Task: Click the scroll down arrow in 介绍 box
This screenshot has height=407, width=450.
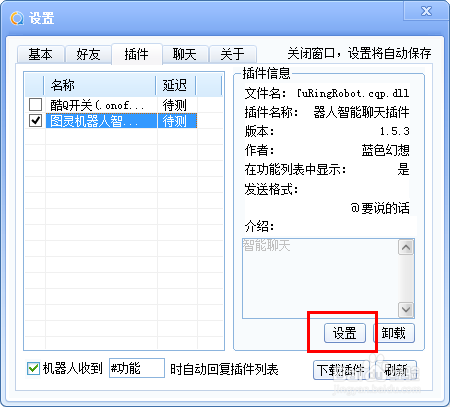Action: [x=406, y=310]
